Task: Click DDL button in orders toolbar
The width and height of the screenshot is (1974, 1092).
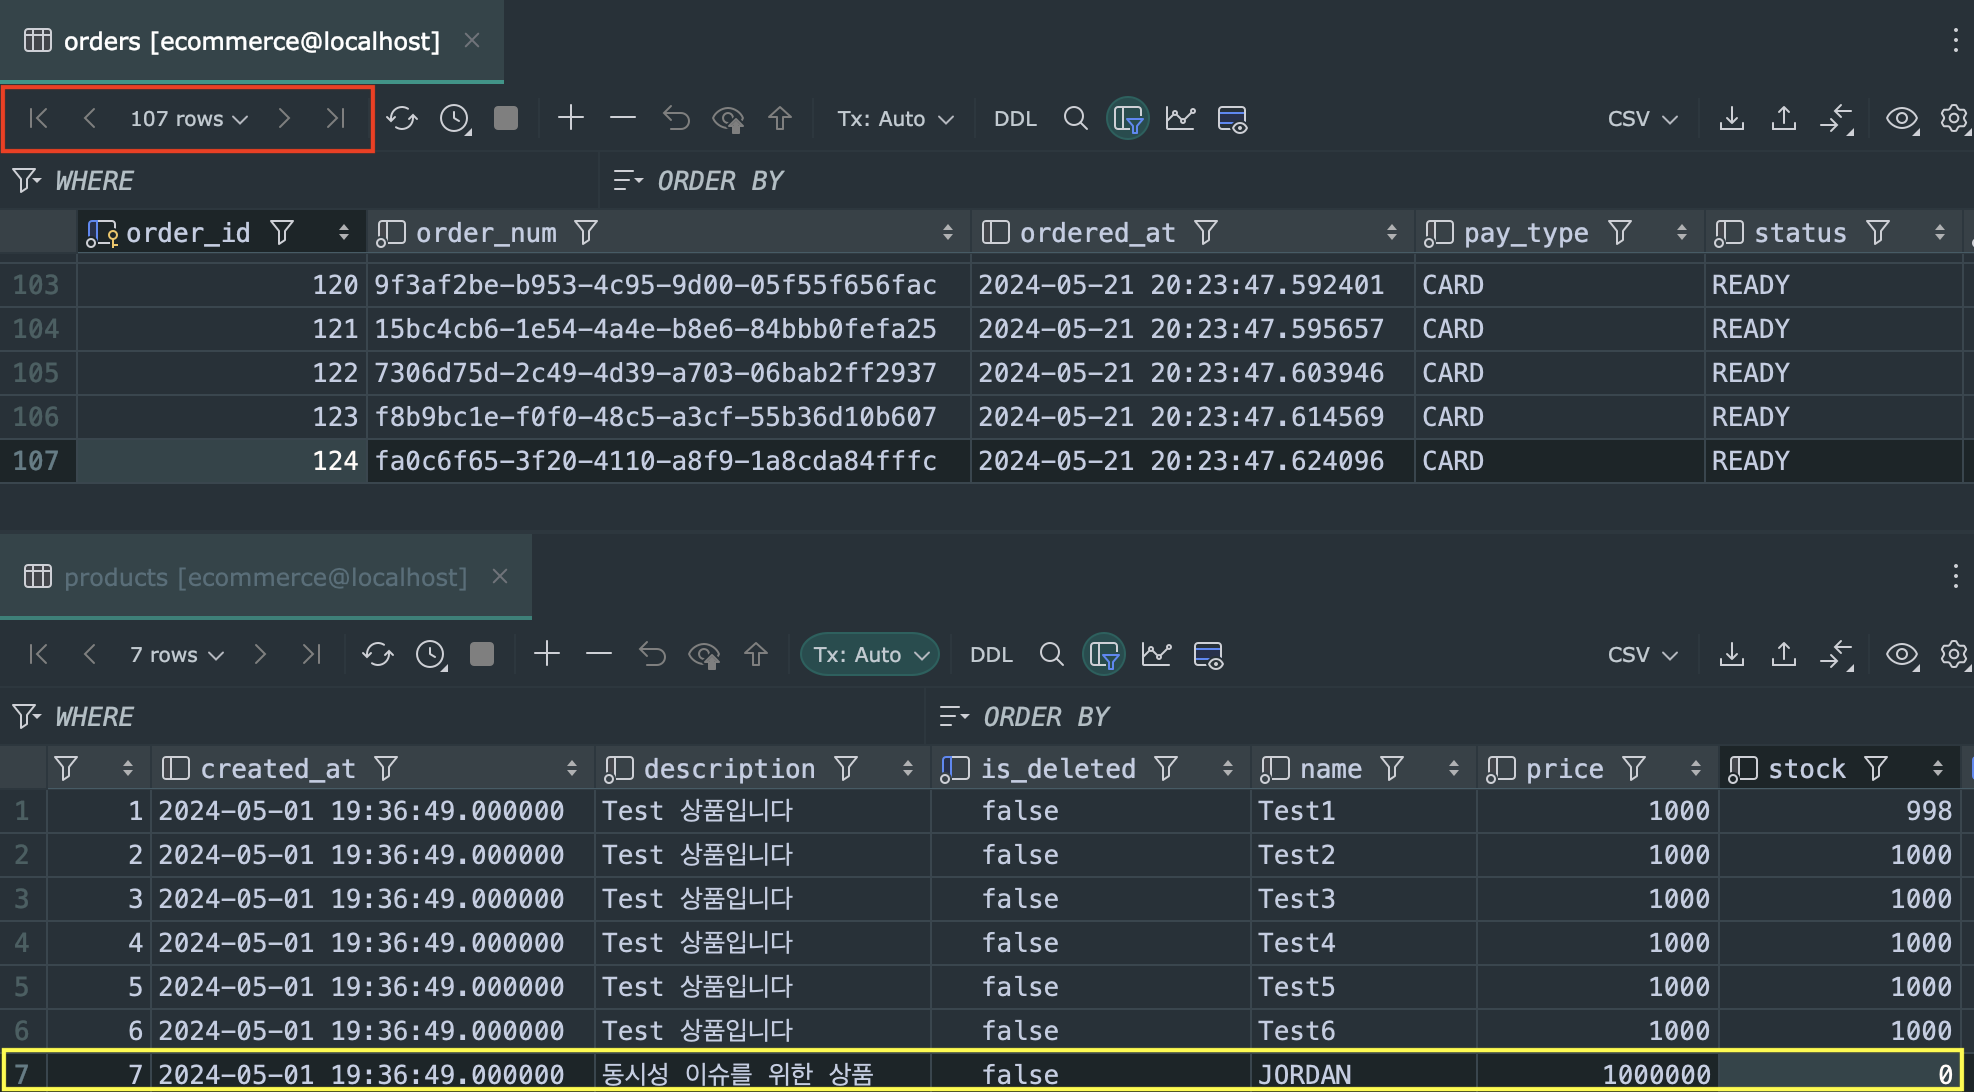Action: [x=1015, y=119]
